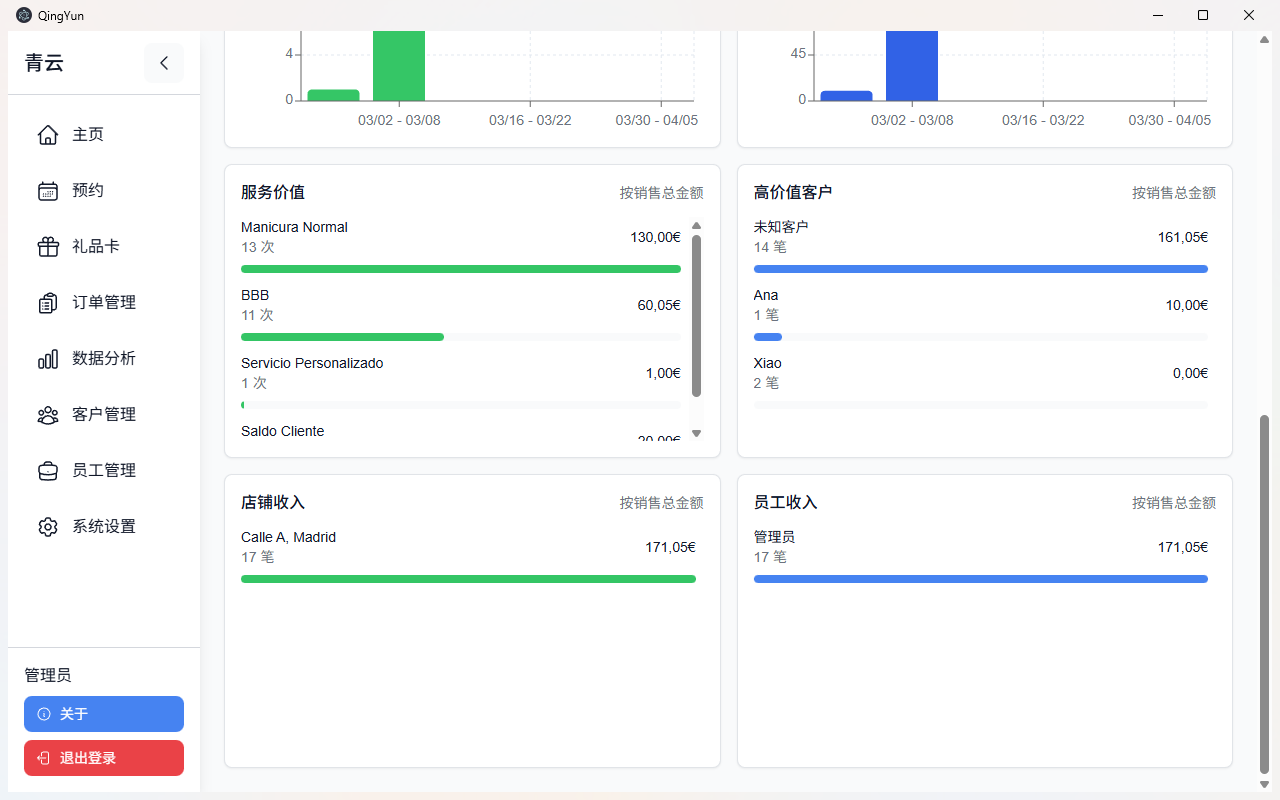Click the tall green bar in left chart

click(399, 66)
